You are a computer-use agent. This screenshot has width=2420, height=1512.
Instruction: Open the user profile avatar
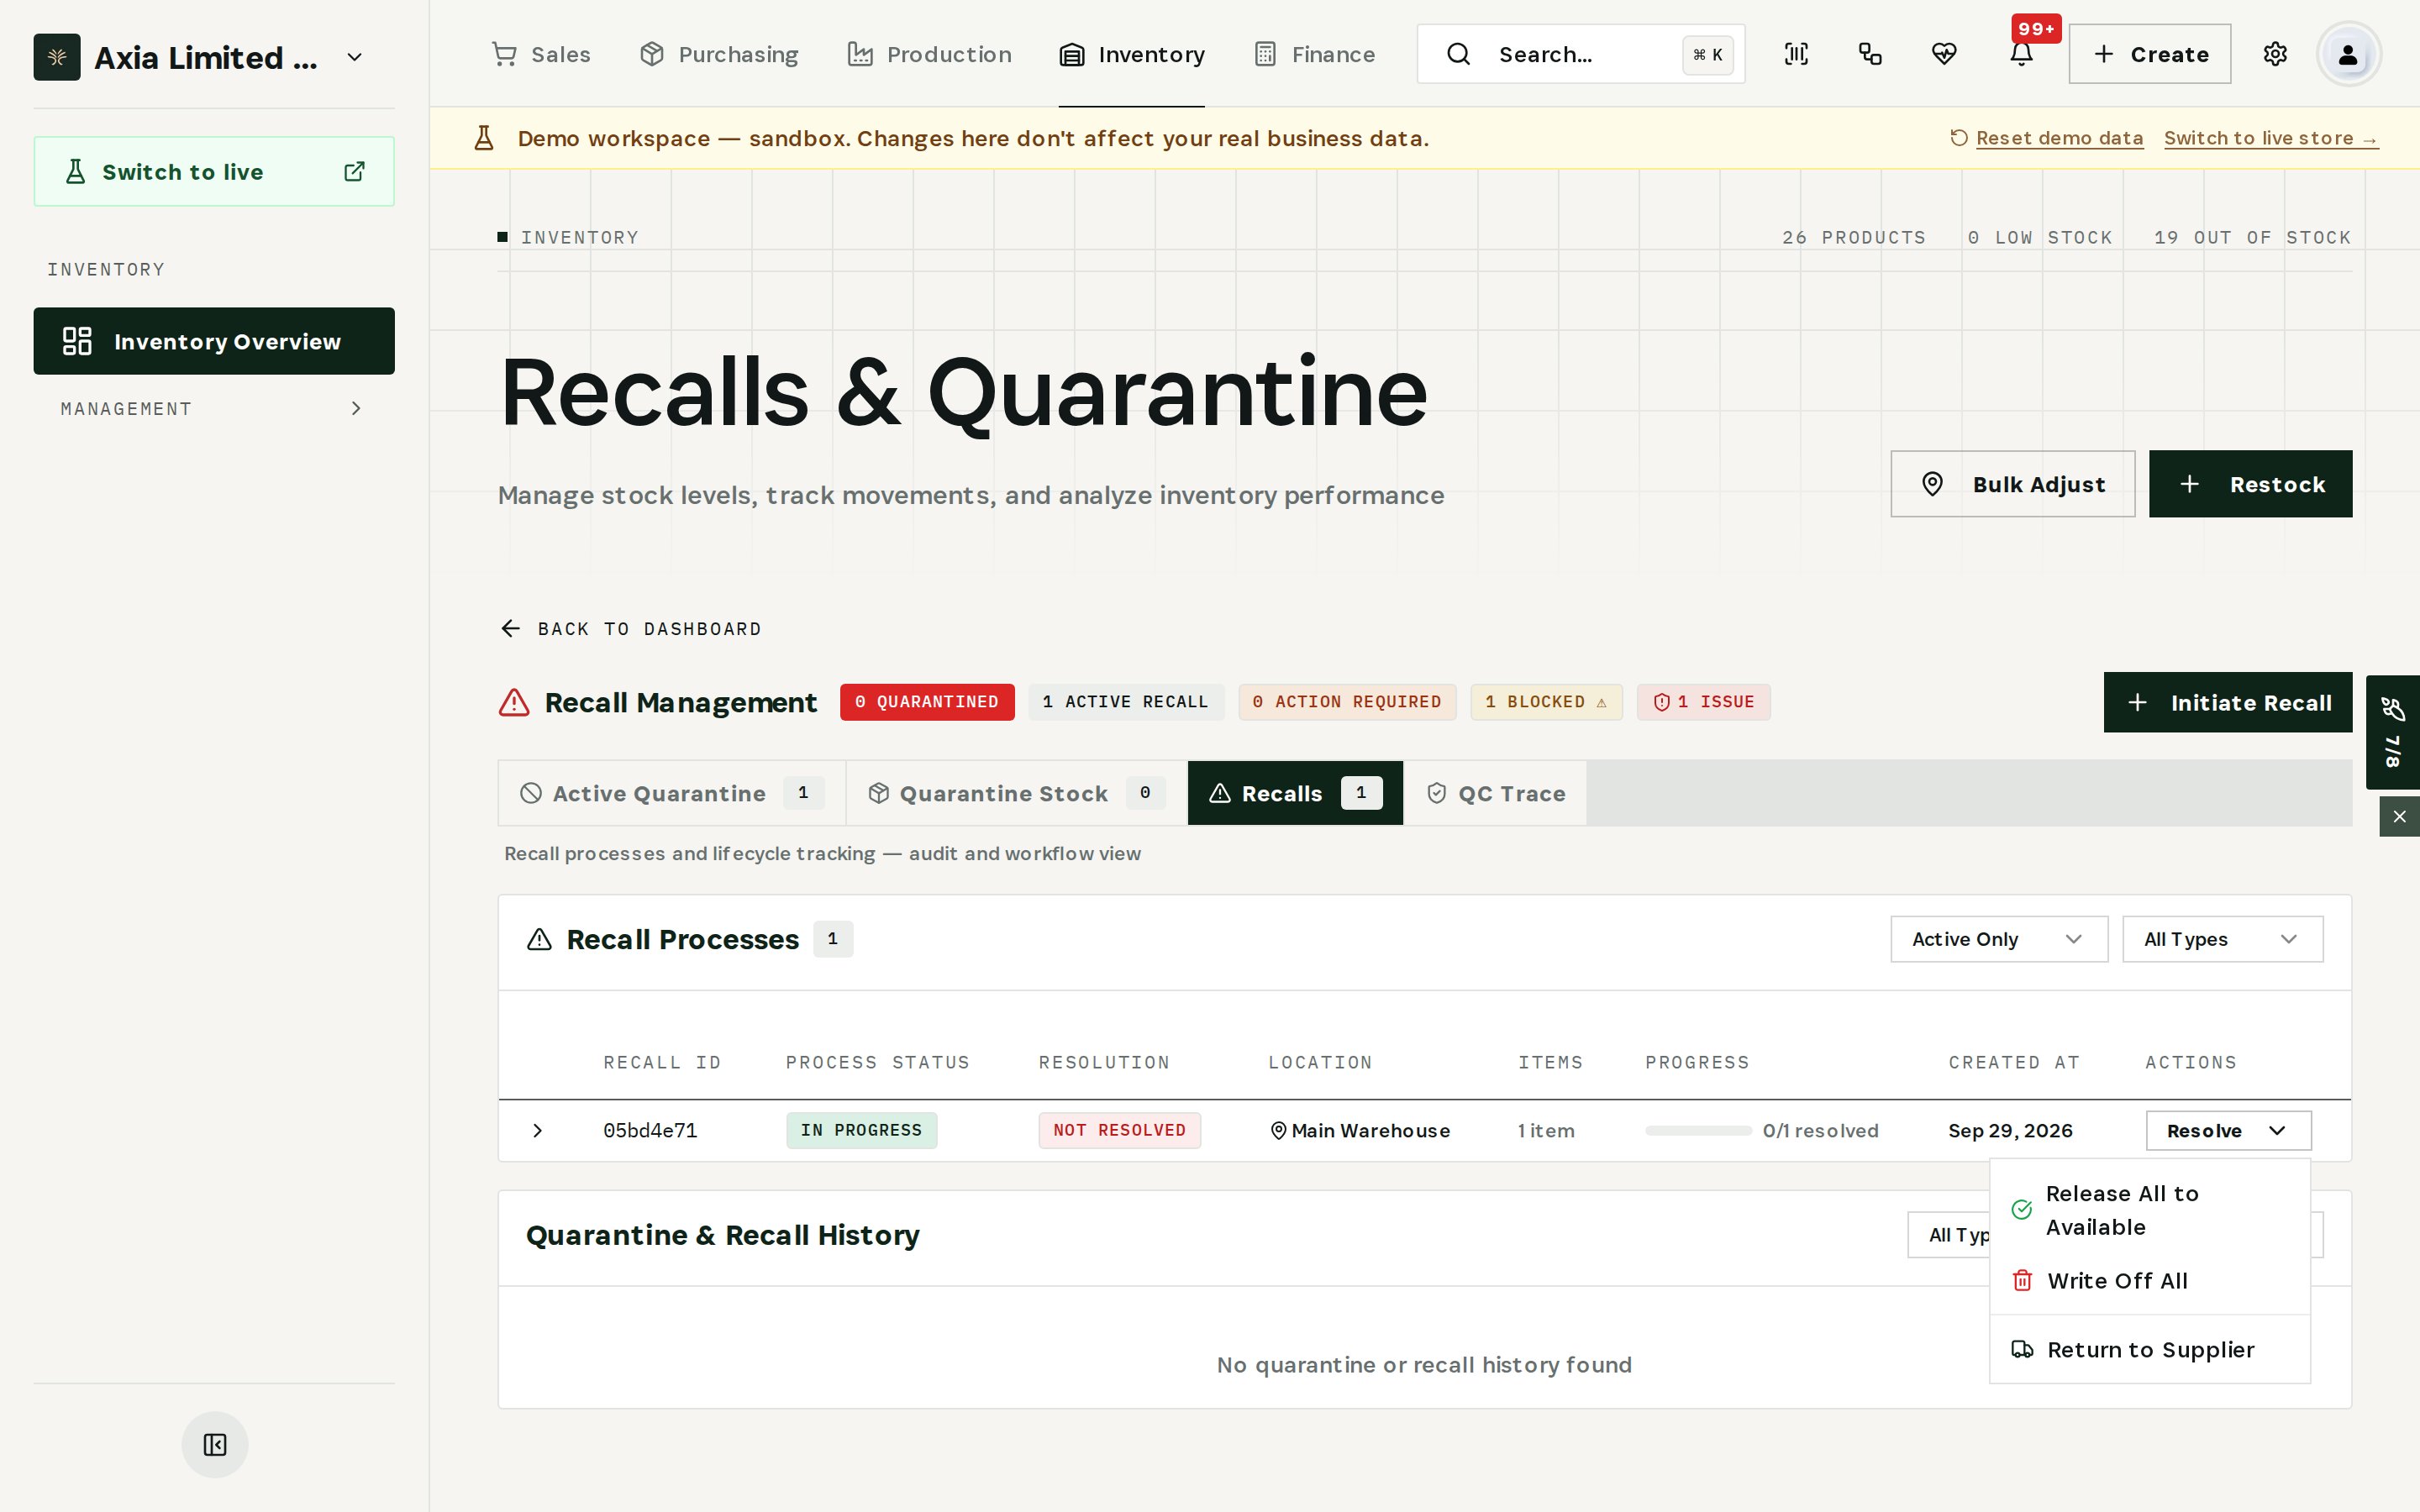point(2348,54)
